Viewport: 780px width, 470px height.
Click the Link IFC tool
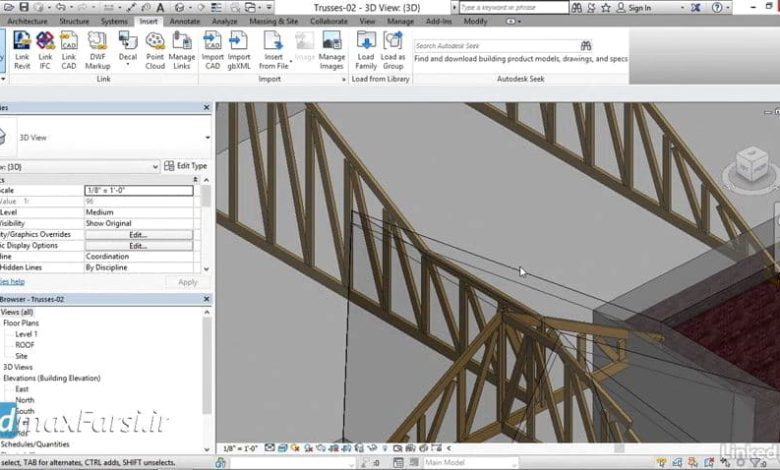coord(45,50)
